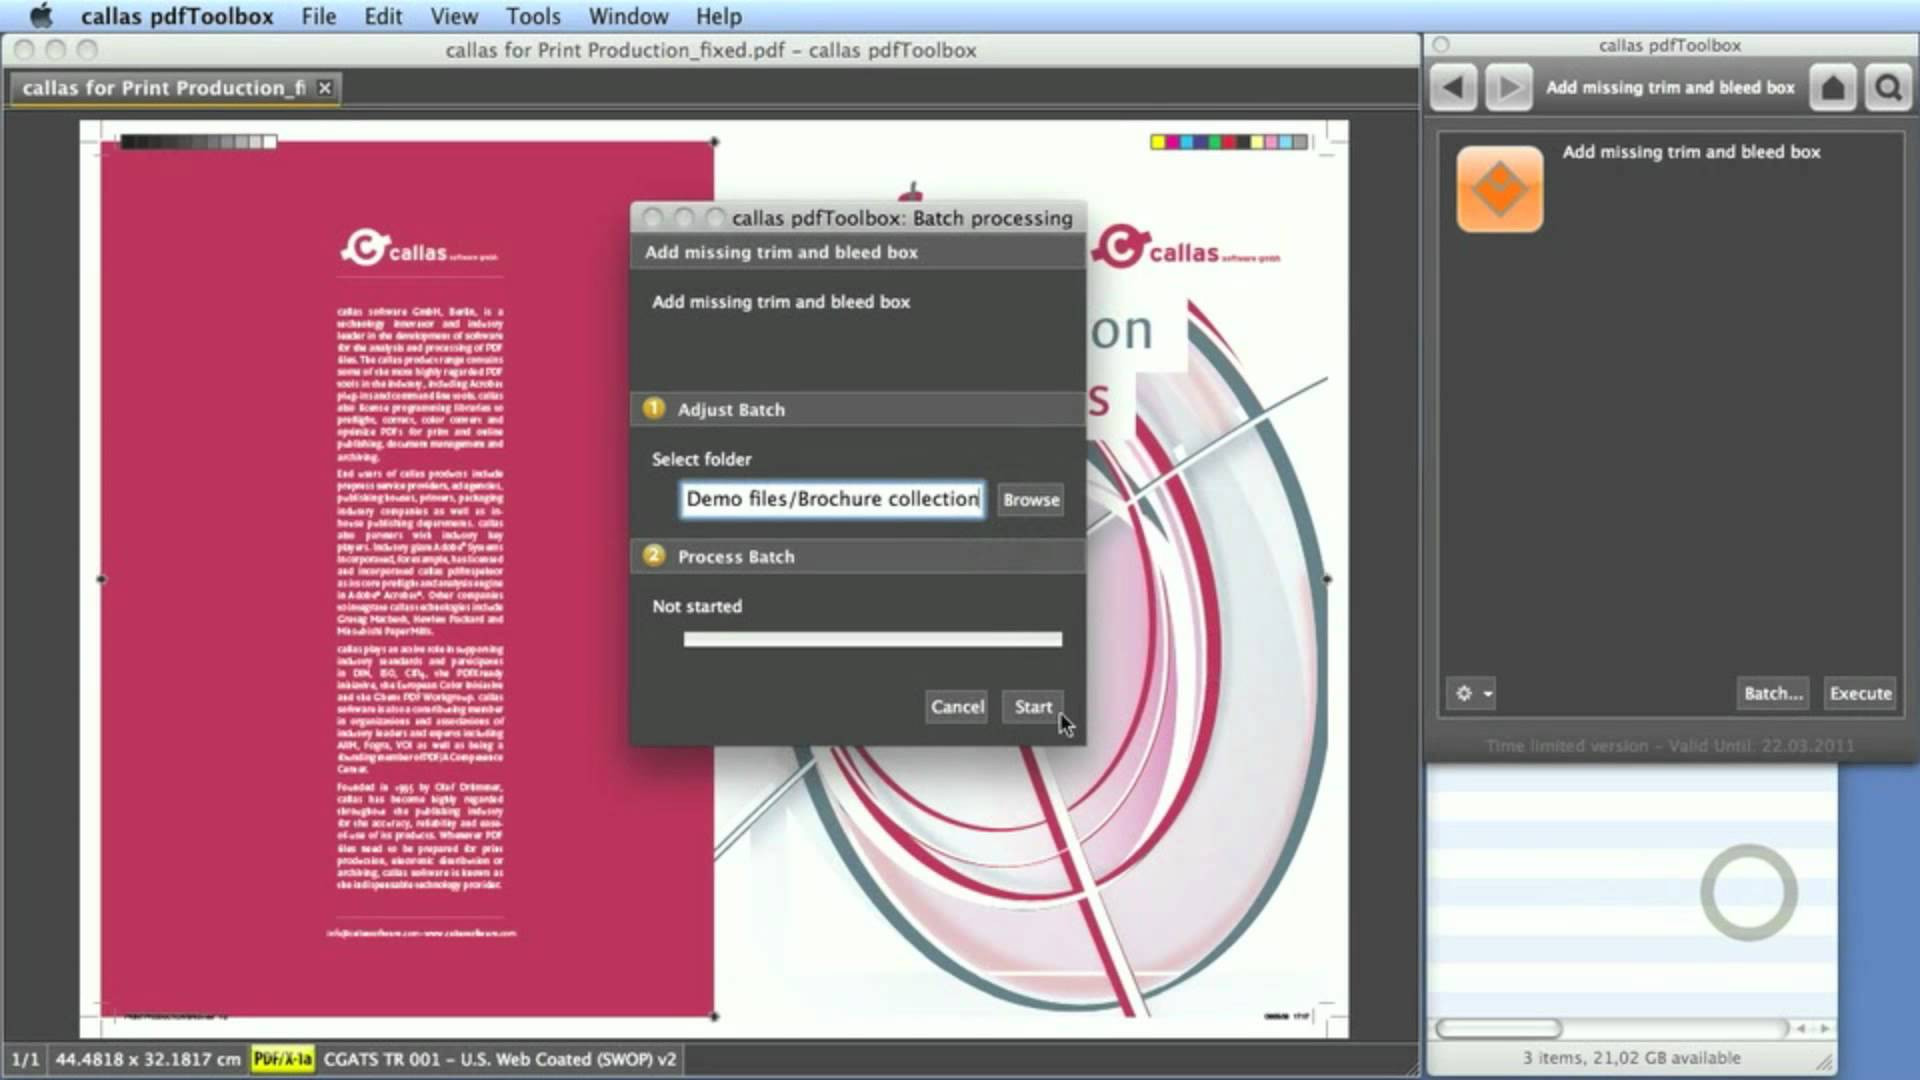Click the PDF/X-1a status badge
The image size is (1920, 1080).
(x=283, y=1059)
